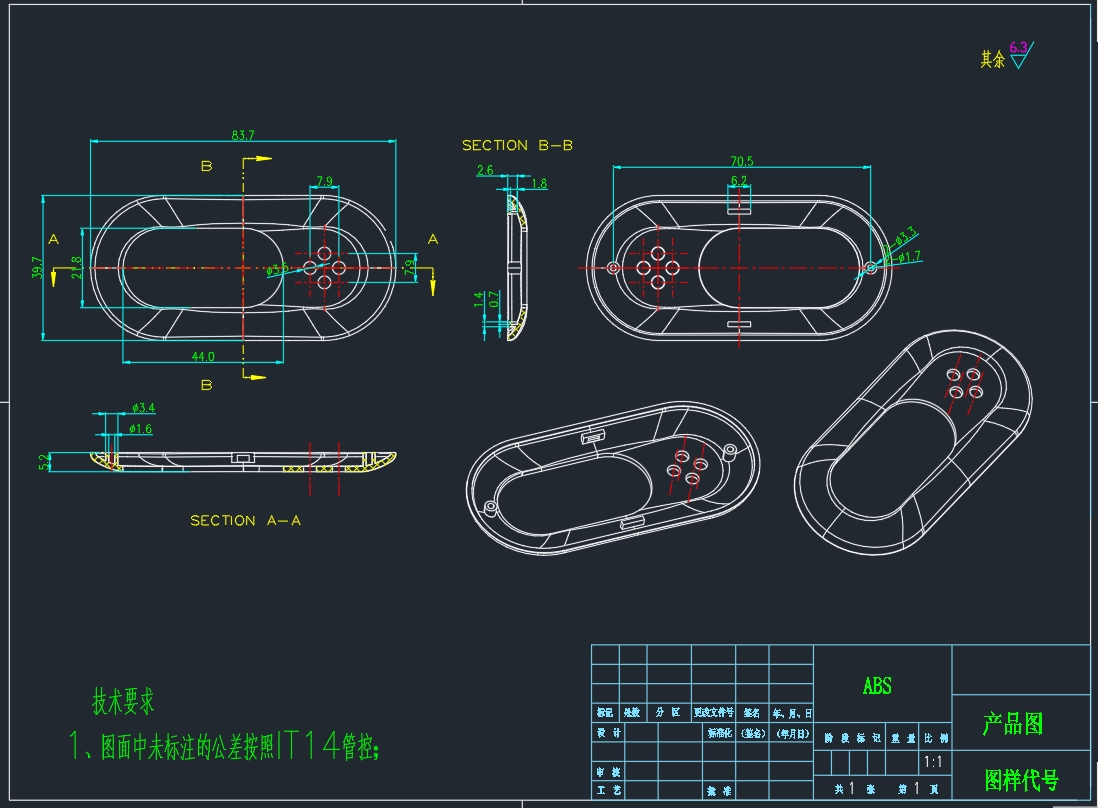Click the 重量 cell in title block
Screen dimensions: 1098x808
pos(903,738)
